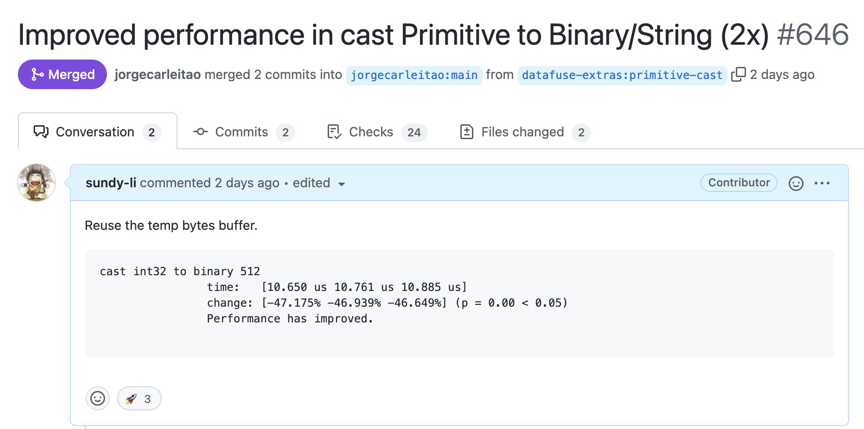864x429 pixels.
Task: Open the comment three-dot options menu
Action: 822,183
